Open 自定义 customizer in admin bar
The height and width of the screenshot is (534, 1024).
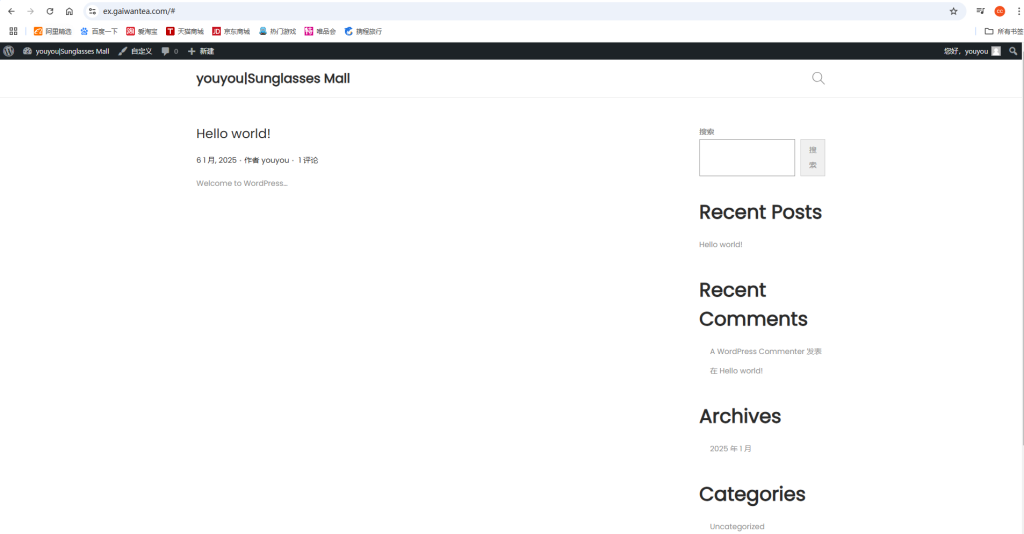tap(135, 51)
